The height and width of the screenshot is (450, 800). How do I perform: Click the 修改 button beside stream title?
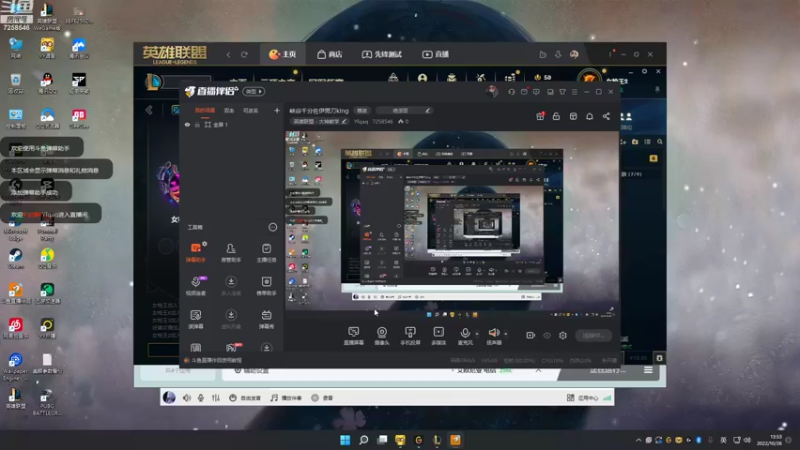coord(362,110)
